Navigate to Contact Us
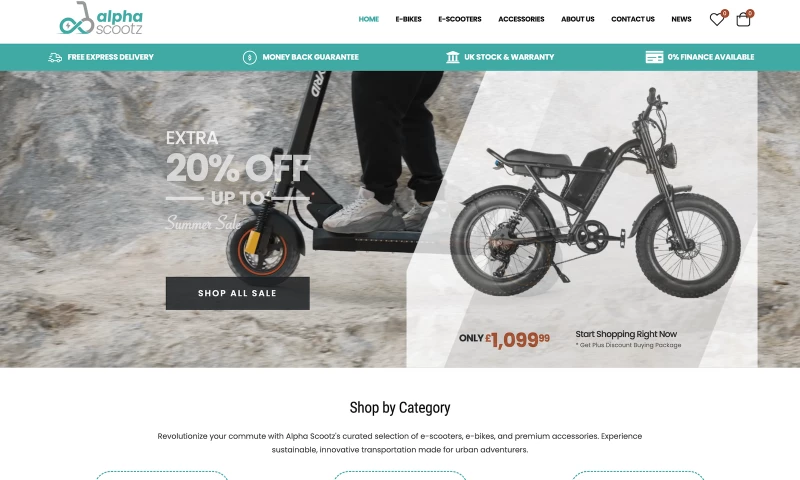 633,19
